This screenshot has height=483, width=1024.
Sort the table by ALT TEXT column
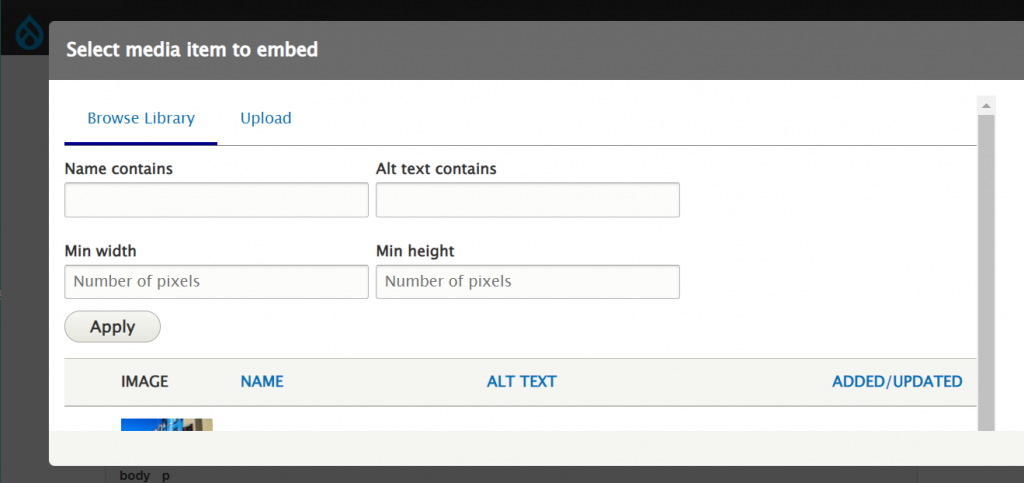click(521, 381)
